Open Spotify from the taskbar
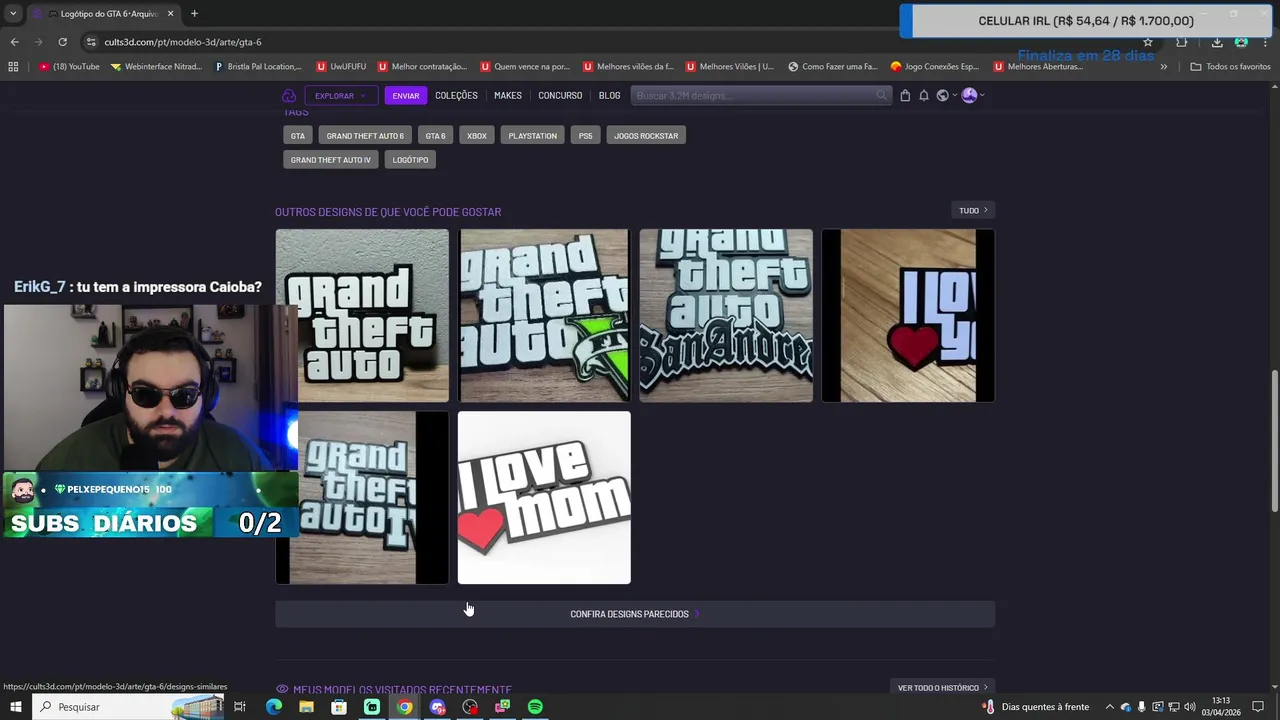The height and width of the screenshot is (720, 1280). click(x=535, y=707)
